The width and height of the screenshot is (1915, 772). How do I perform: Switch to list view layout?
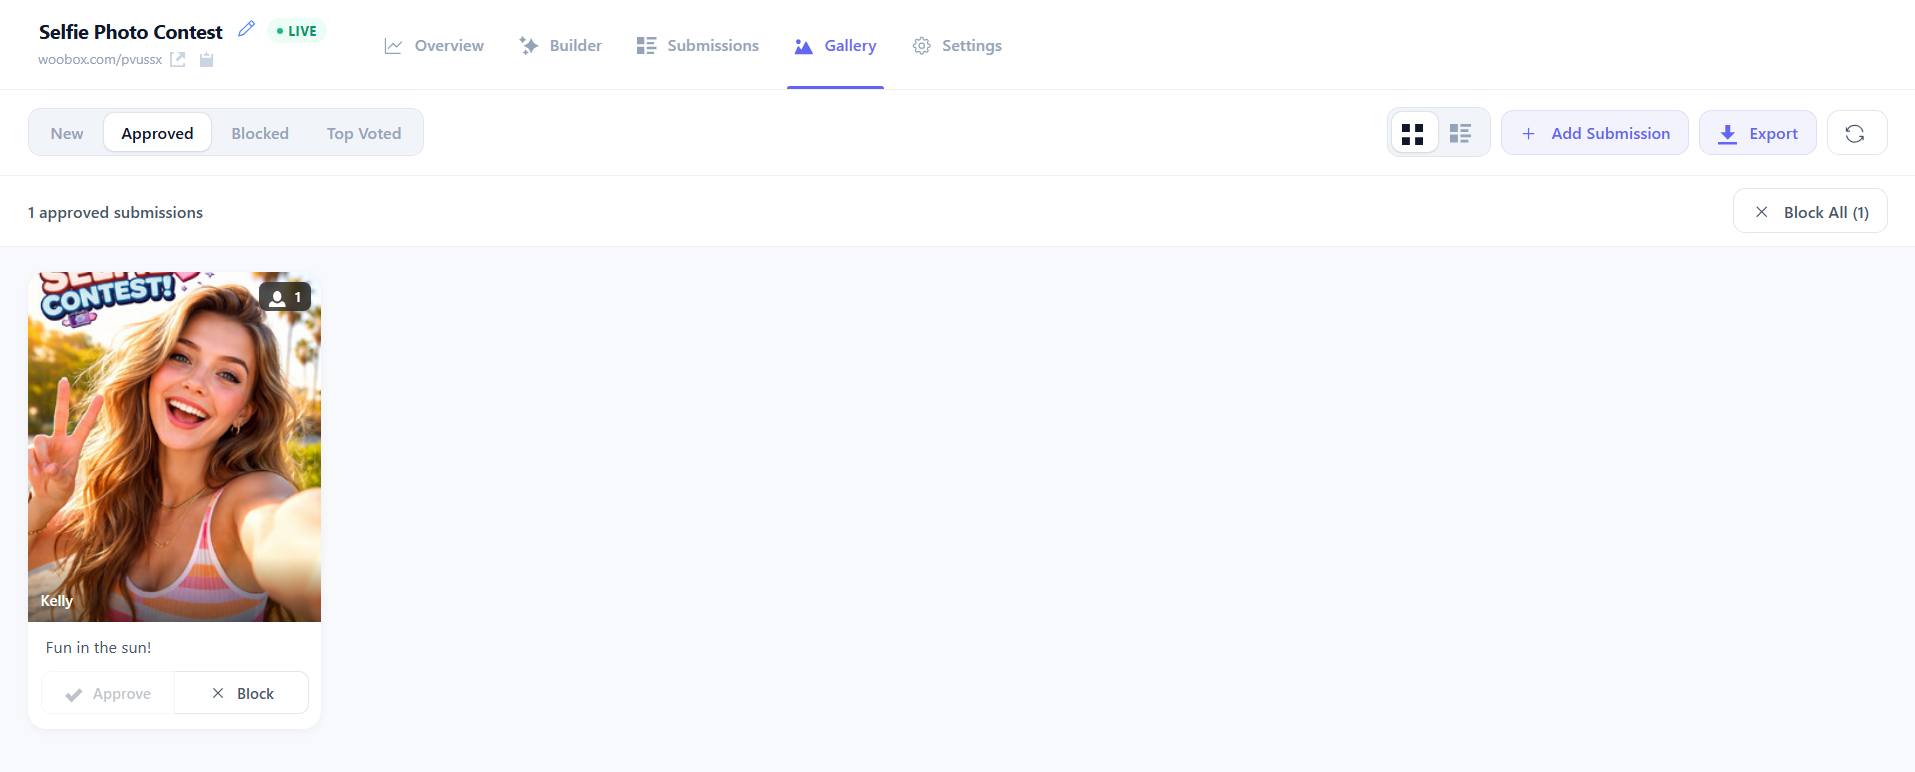pyautogui.click(x=1461, y=133)
